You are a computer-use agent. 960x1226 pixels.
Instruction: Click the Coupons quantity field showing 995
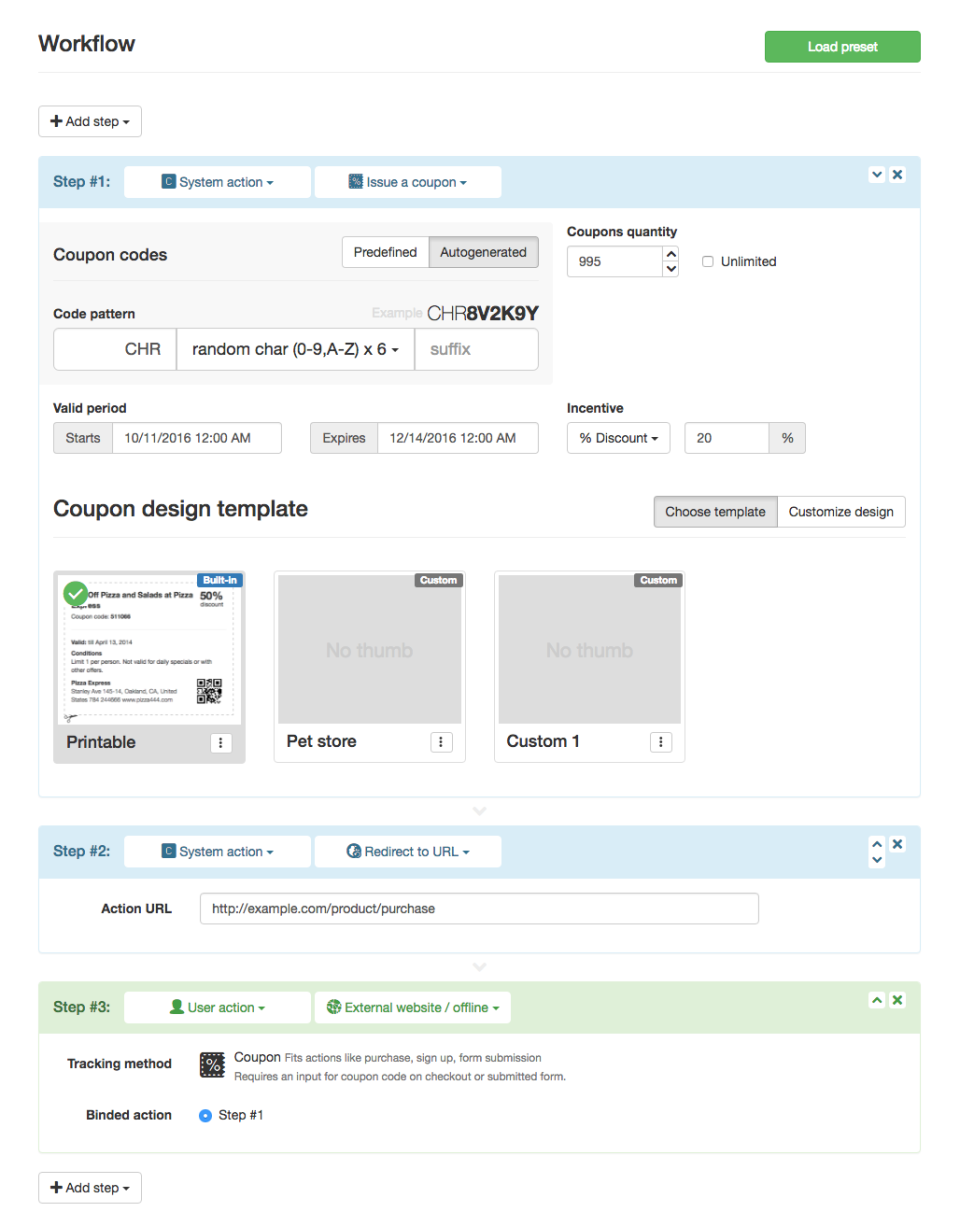tap(615, 262)
